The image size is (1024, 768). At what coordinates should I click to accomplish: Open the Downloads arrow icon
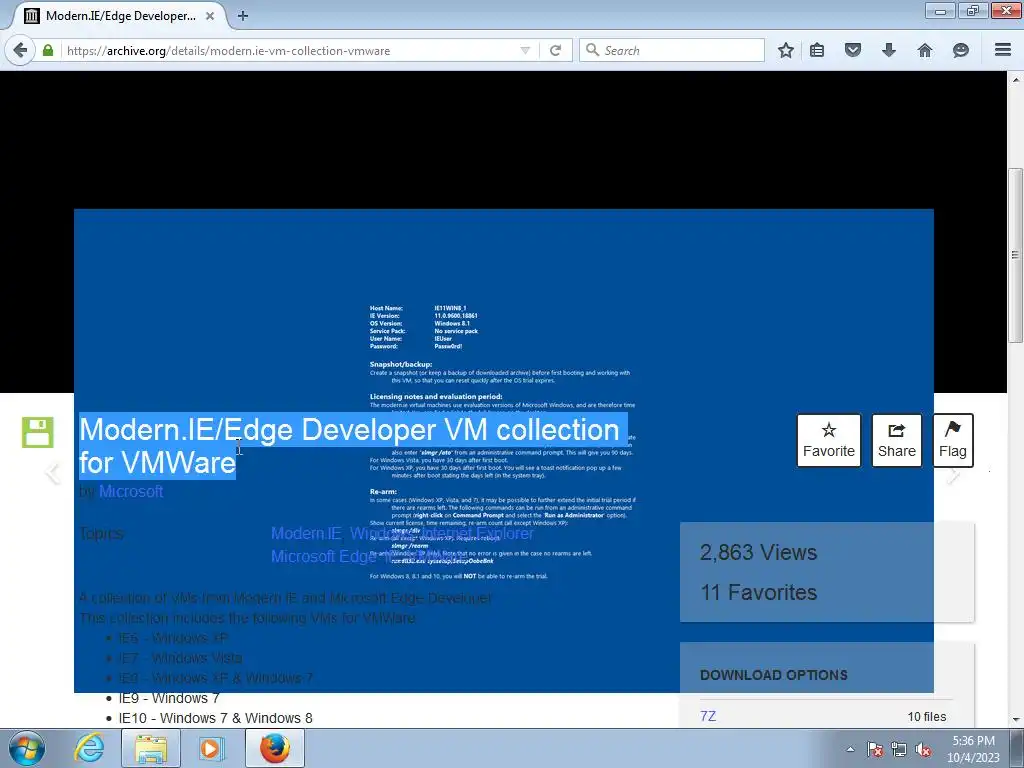pos(889,50)
